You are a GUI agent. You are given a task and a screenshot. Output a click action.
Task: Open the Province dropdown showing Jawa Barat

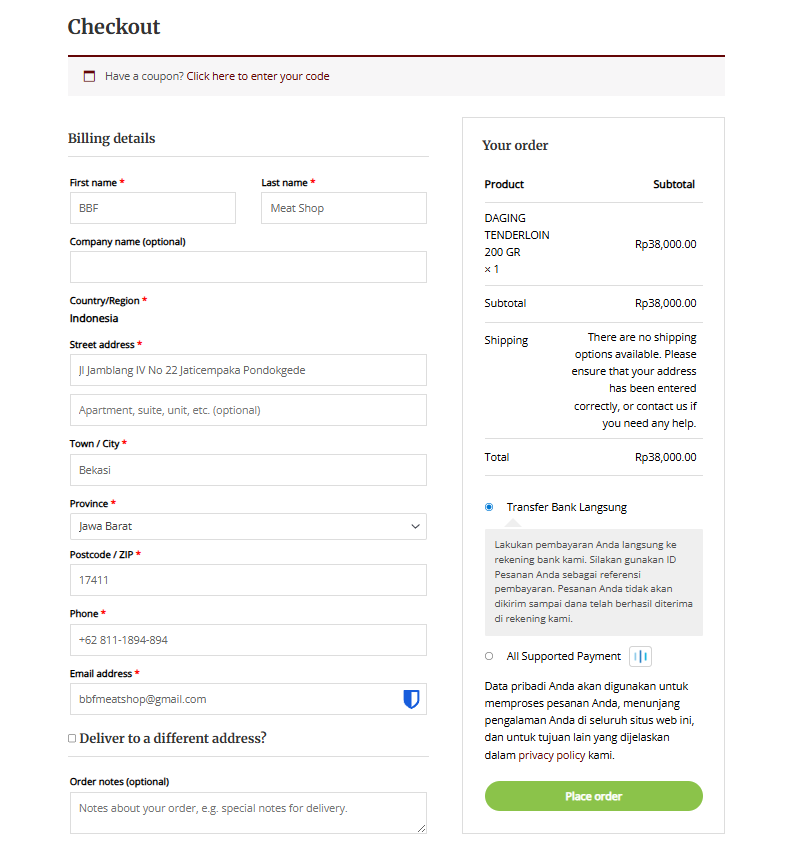click(248, 526)
